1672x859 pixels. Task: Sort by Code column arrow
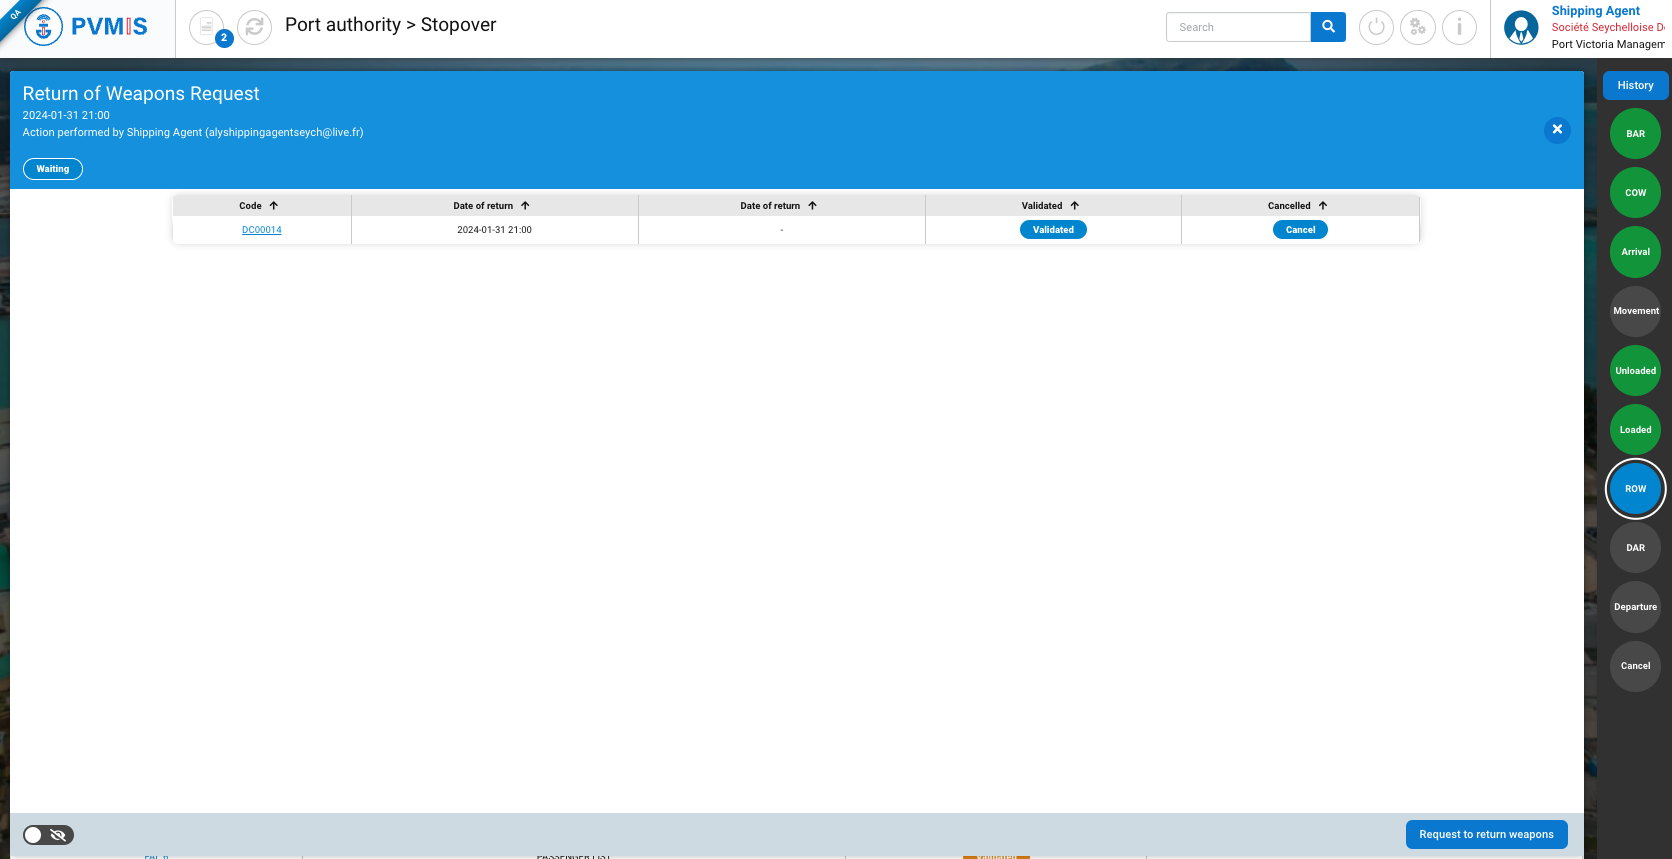tap(274, 206)
